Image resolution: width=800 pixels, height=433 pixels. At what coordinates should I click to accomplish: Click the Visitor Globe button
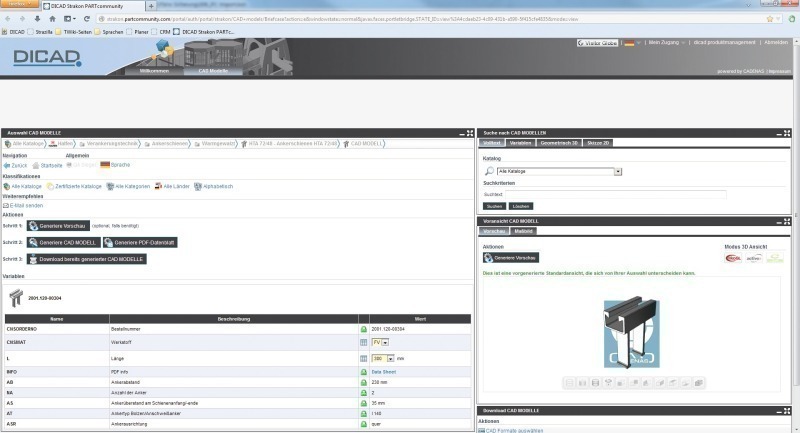pos(597,43)
